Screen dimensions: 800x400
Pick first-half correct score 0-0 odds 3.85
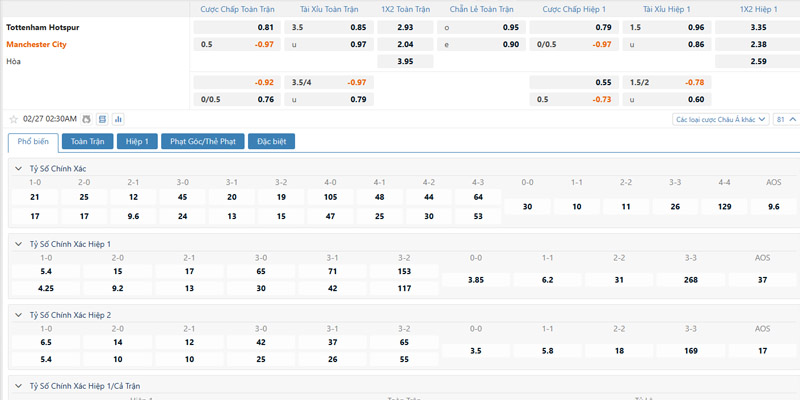point(476,280)
